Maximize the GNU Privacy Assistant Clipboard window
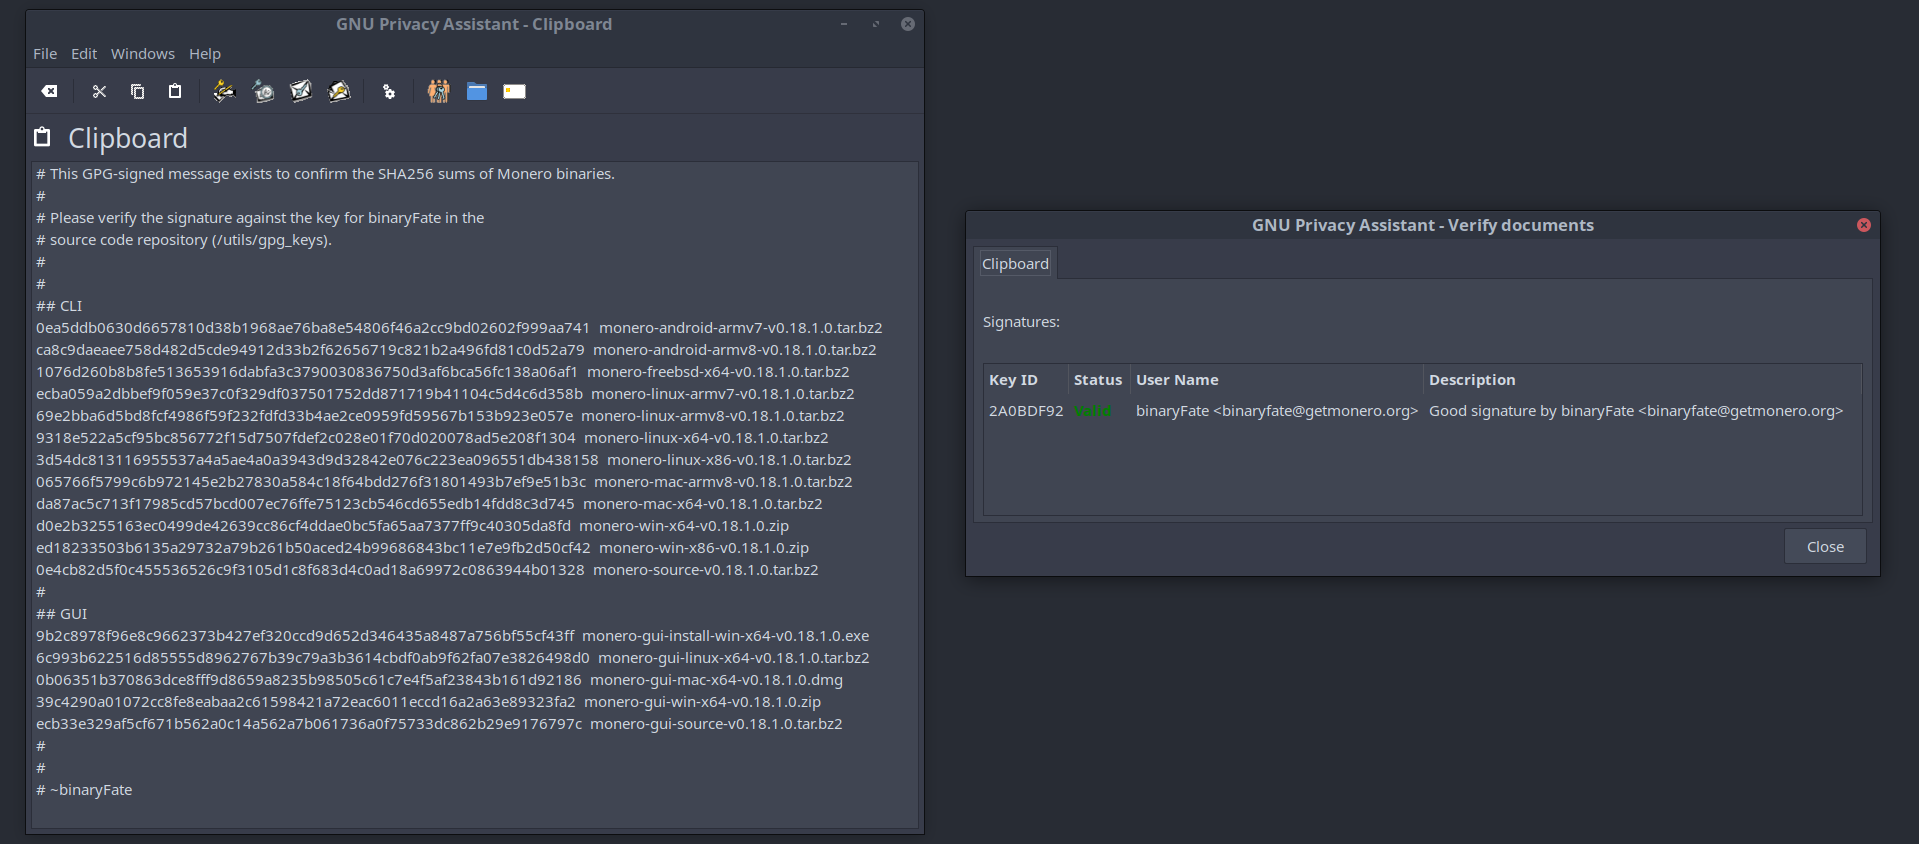Screen dimensions: 1919x844 pos(876,24)
